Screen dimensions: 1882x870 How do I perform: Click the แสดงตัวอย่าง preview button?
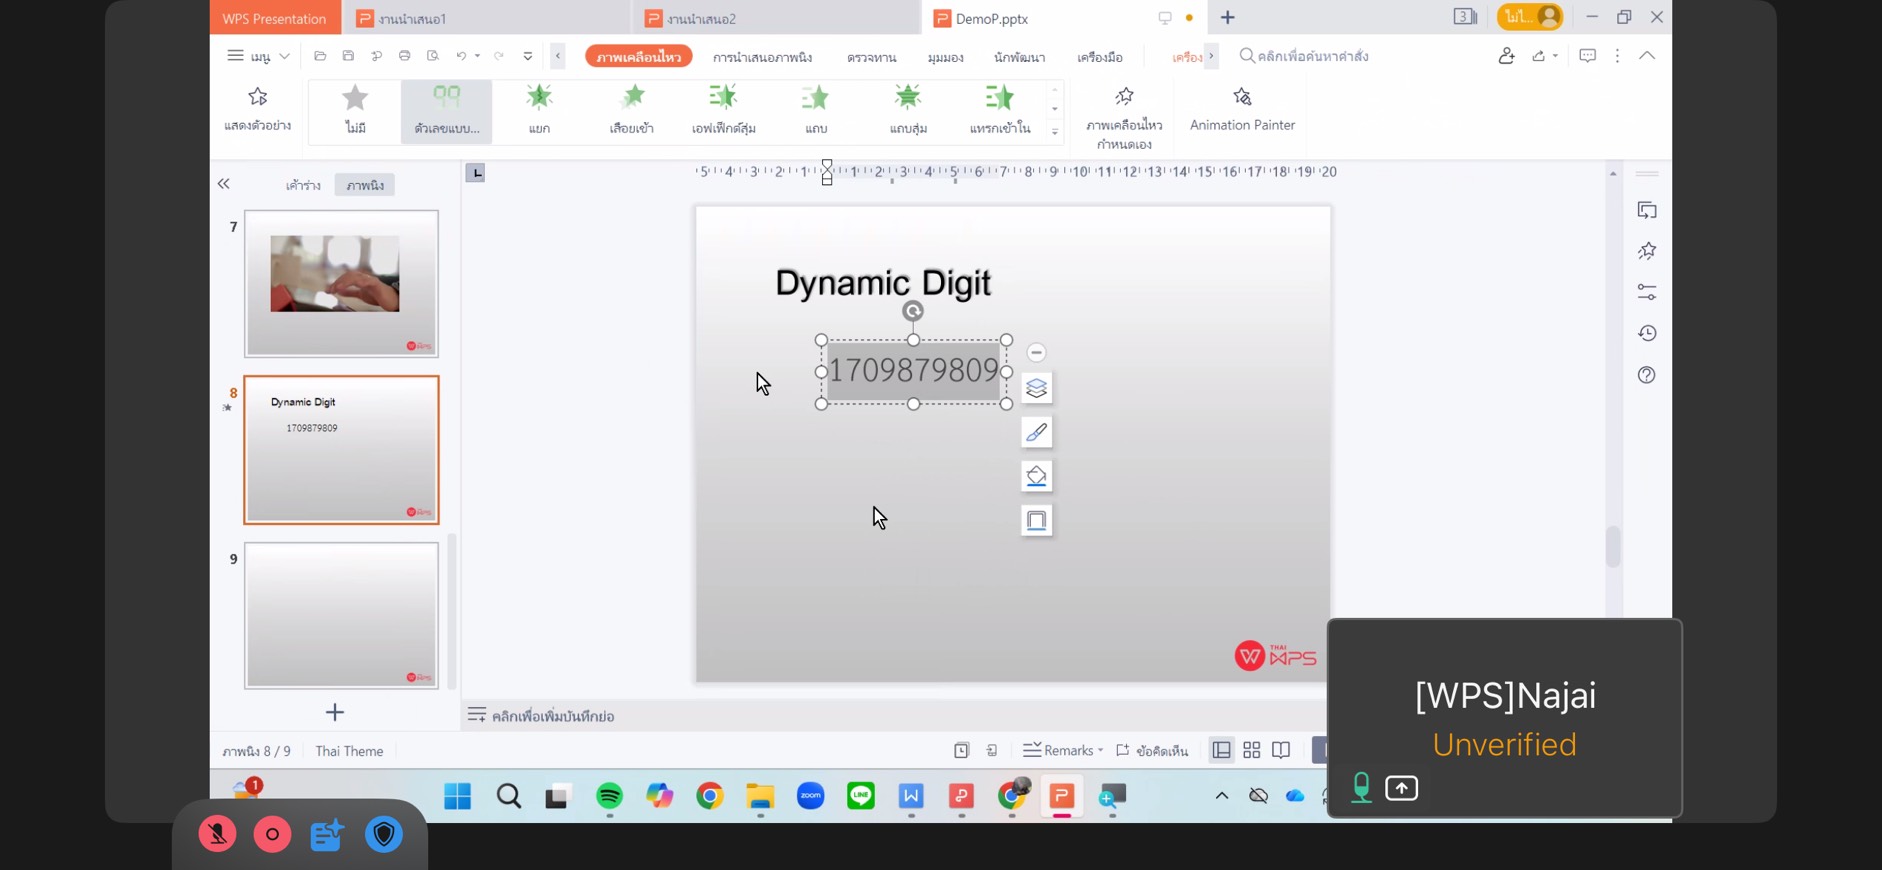257,108
